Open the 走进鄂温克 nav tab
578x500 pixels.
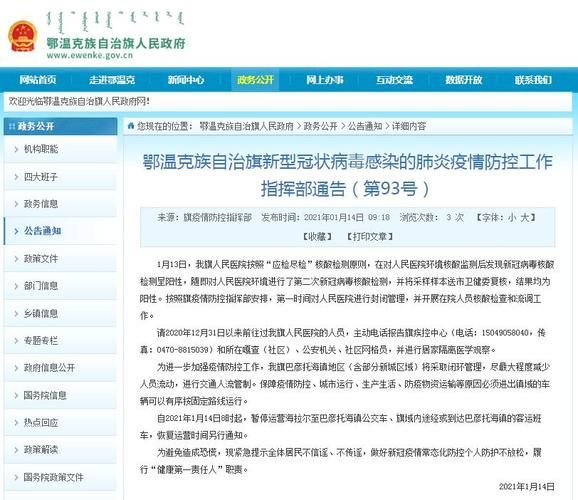tap(112, 80)
